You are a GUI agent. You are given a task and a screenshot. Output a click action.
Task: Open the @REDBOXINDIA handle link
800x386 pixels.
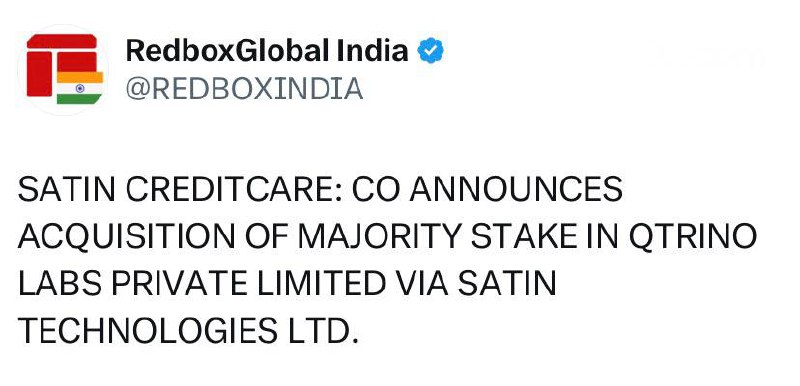point(244,89)
